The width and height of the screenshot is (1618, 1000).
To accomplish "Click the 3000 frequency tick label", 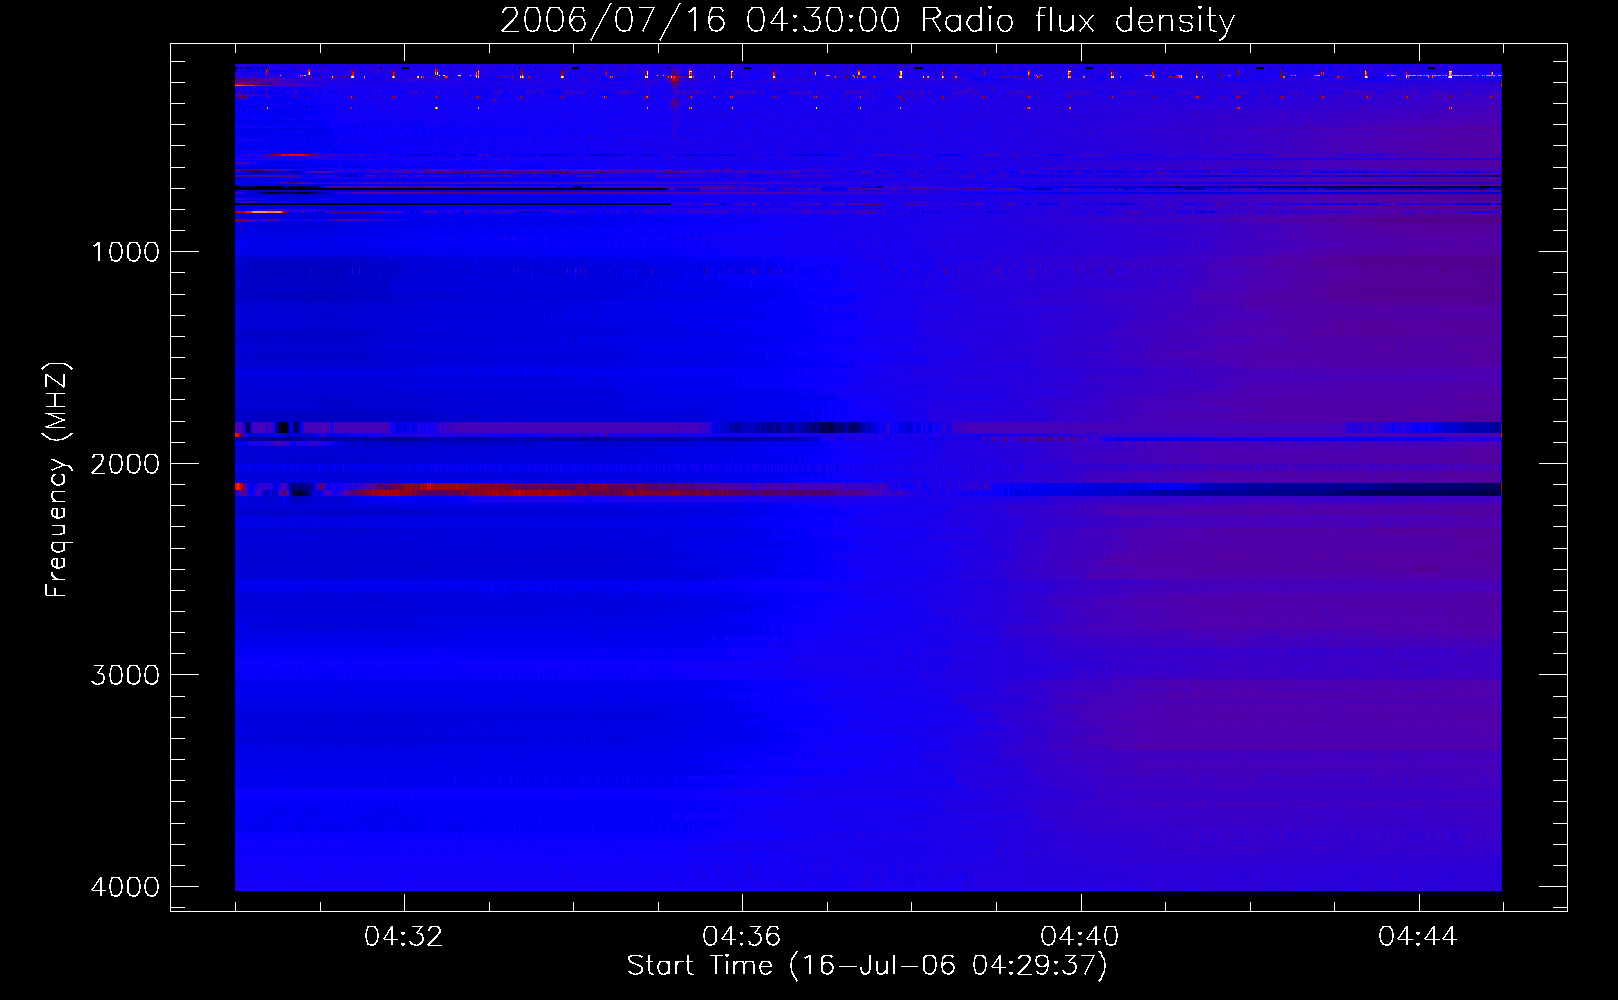I will click(x=125, y=675).
